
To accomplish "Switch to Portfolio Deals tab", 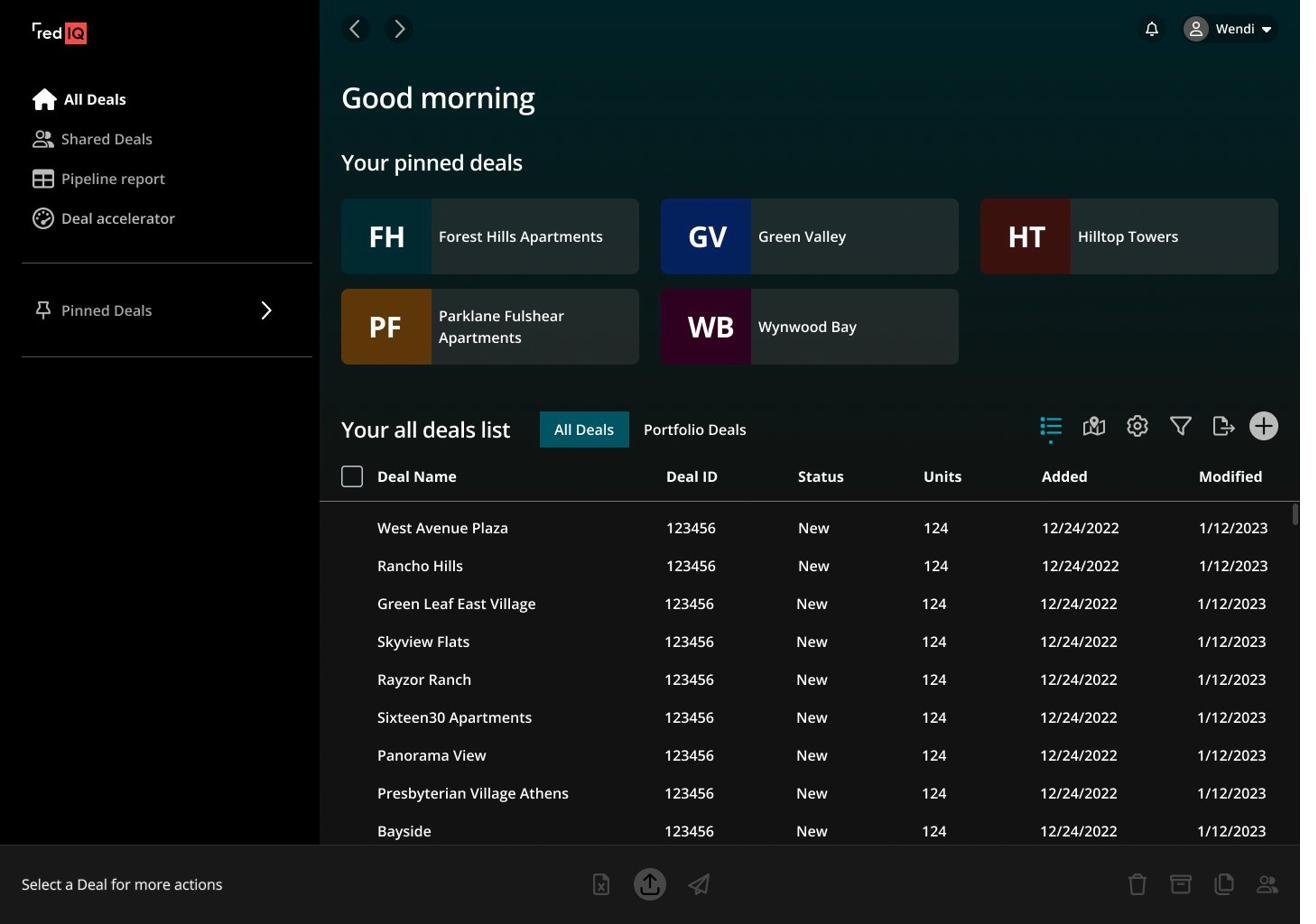I will point(694,429).
